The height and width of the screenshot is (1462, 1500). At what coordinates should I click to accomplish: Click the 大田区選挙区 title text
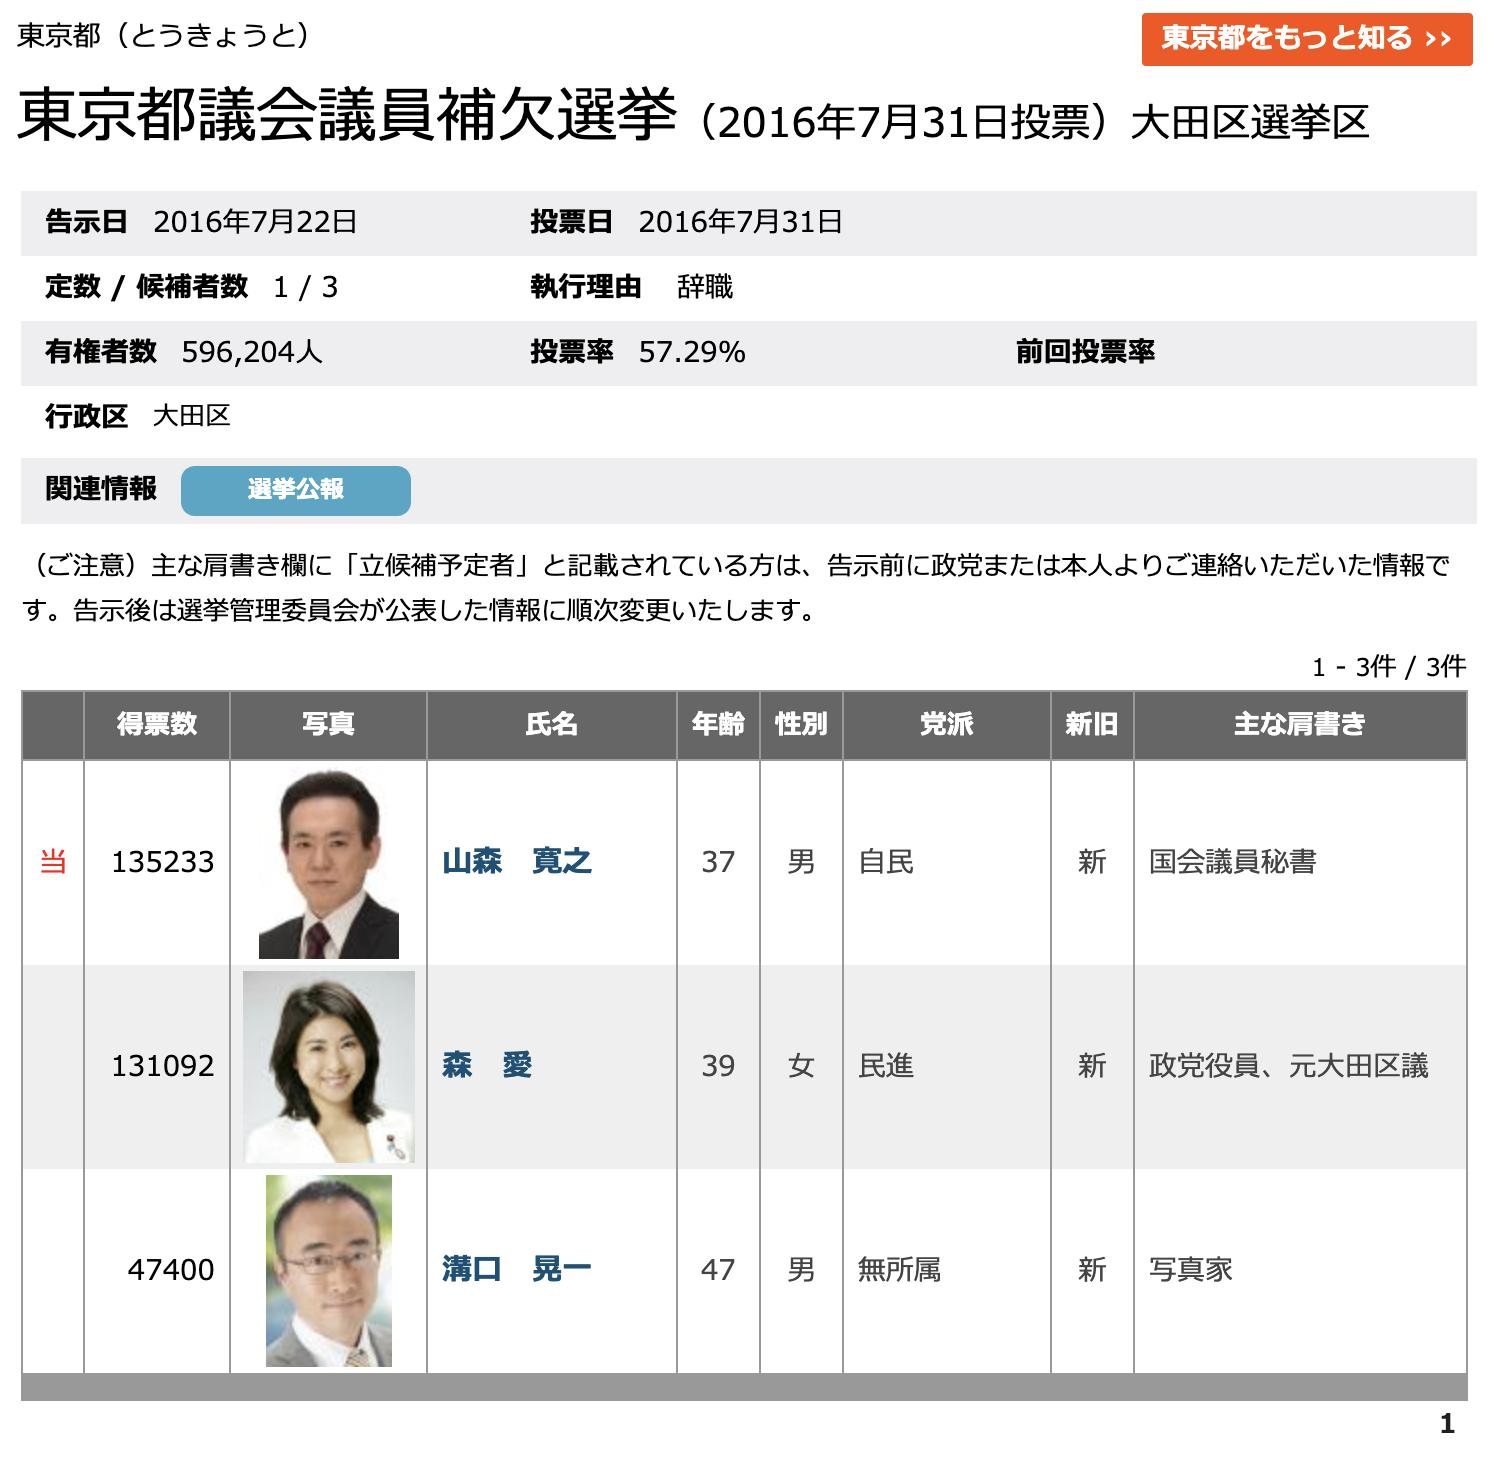click(x=1250, y=123)
